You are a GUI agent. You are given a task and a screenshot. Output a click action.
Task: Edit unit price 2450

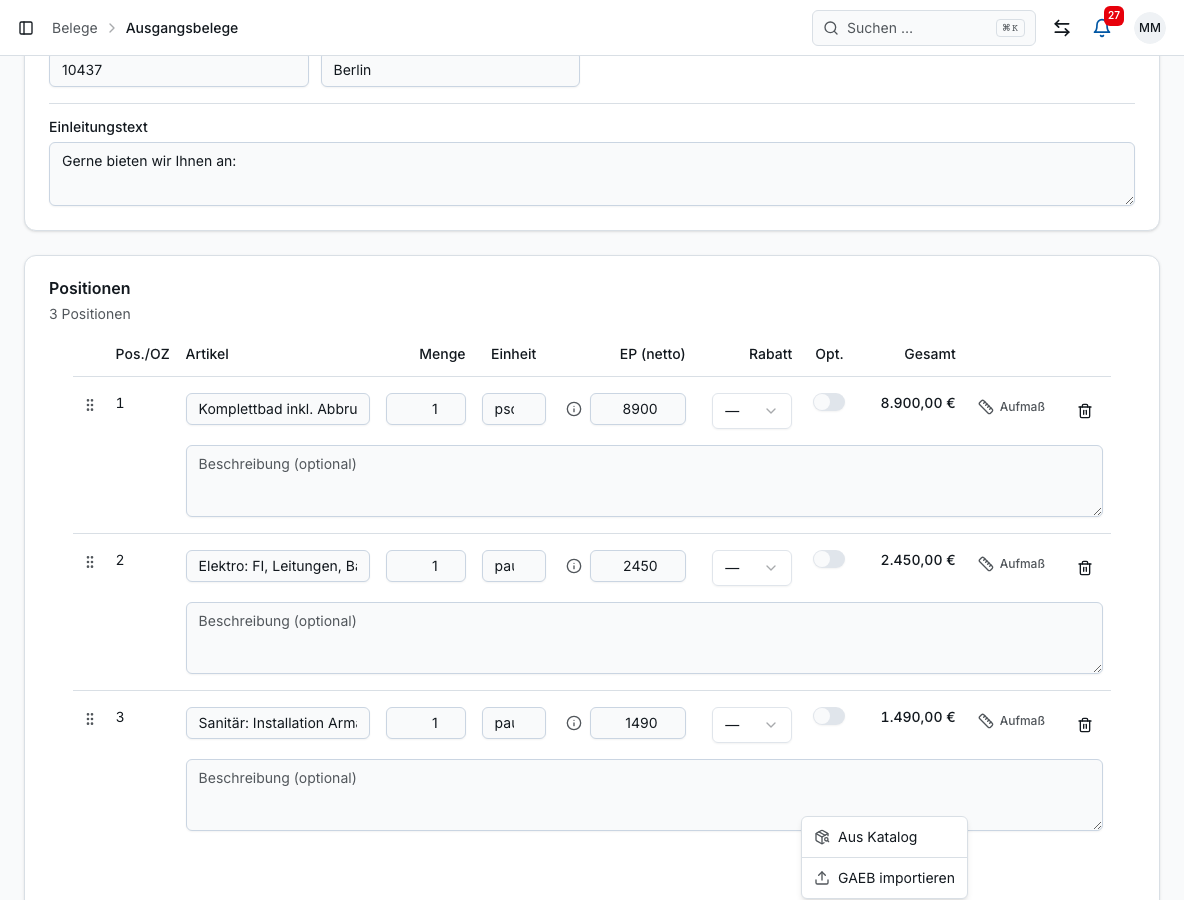pos(638,566)
